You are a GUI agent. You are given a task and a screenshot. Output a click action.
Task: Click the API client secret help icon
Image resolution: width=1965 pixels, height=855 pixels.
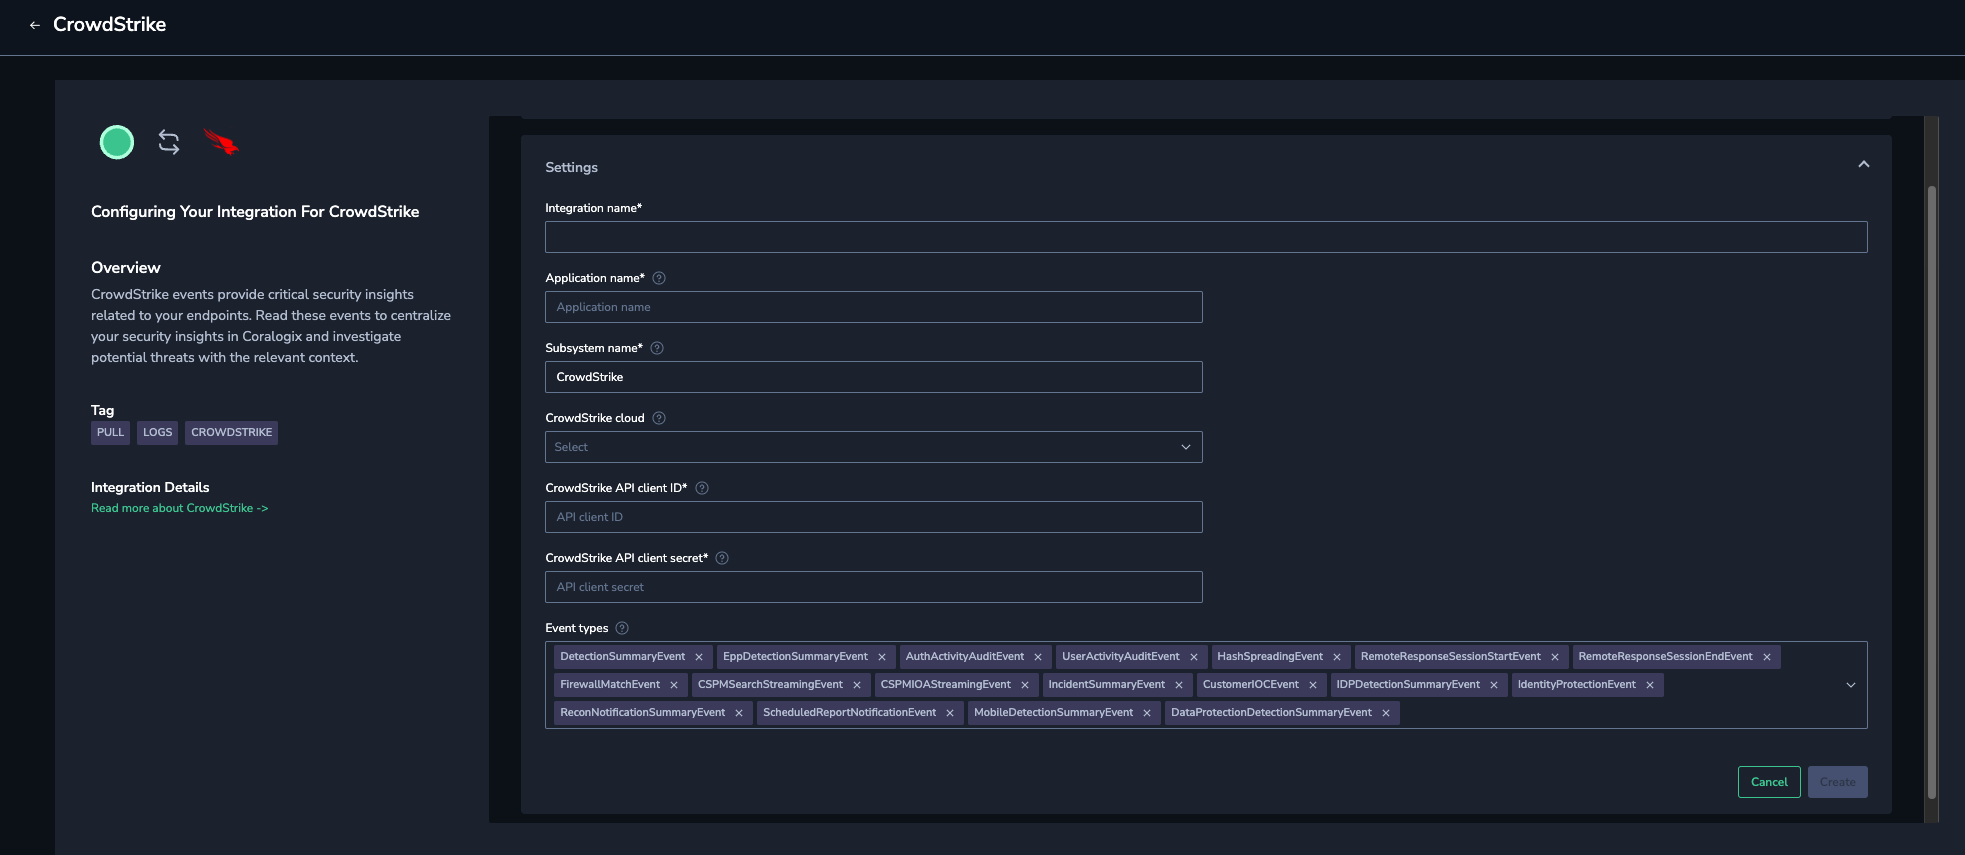[x=722, y=558]
